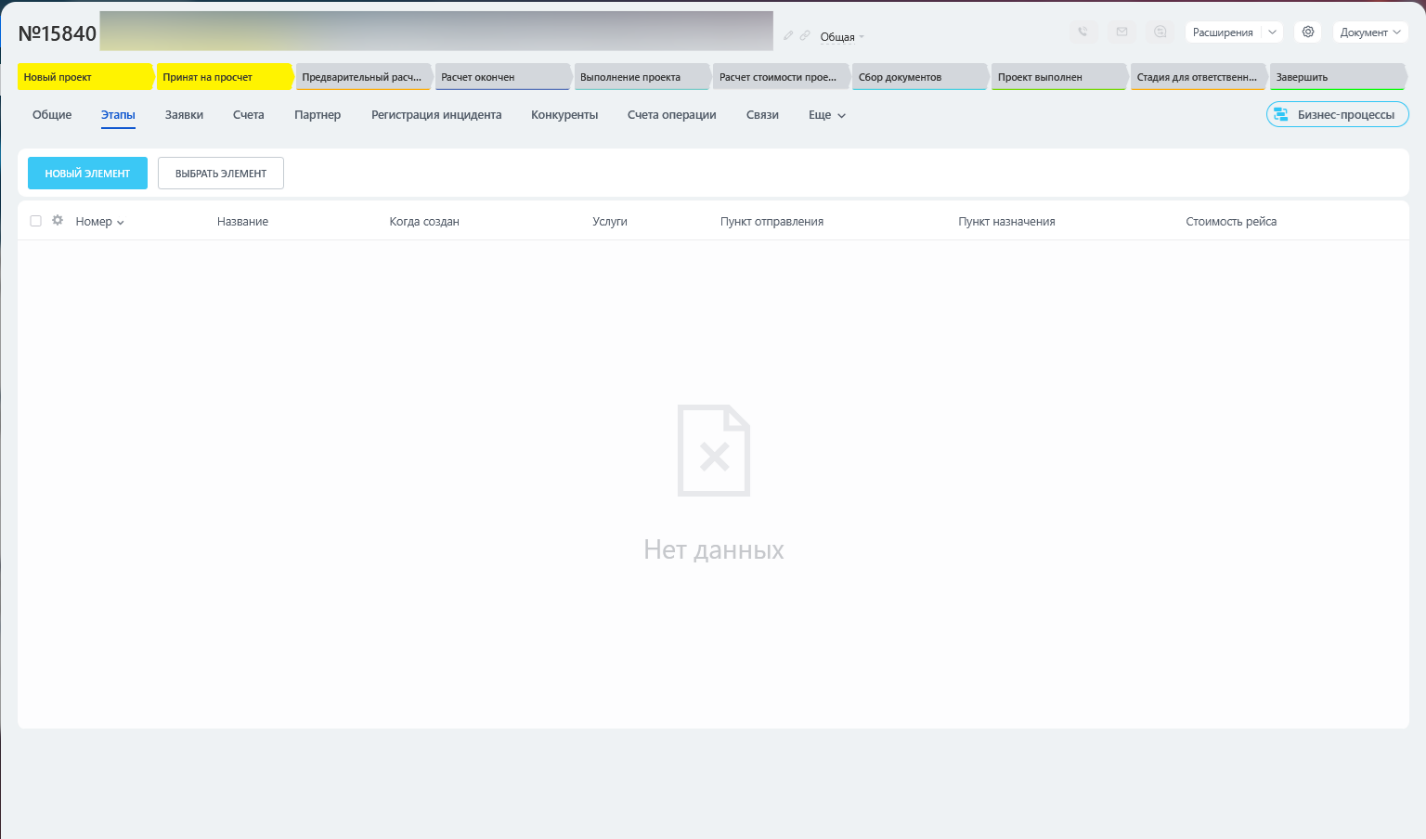This screenshot has width=1426, height=839.
Task: Click the ВЫБРАТЬ ЭЛЕМЕНТ button
Action: pyautogui.click(x=221, y=173)
